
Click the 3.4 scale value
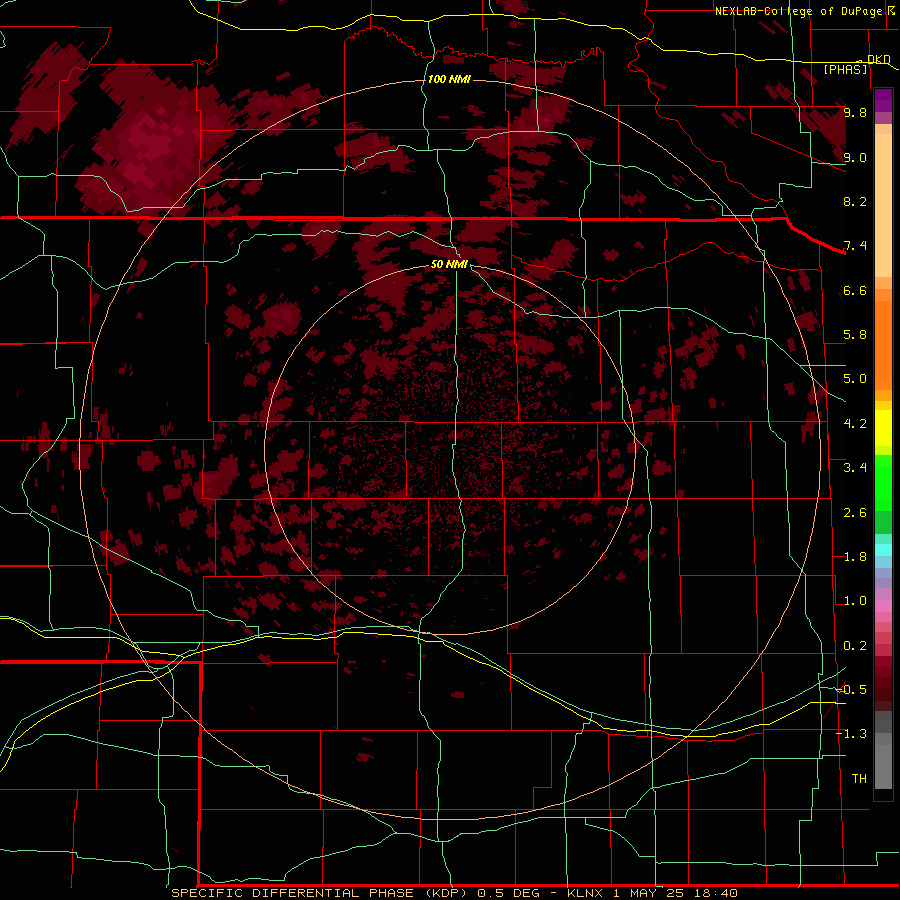coord(855,468)
